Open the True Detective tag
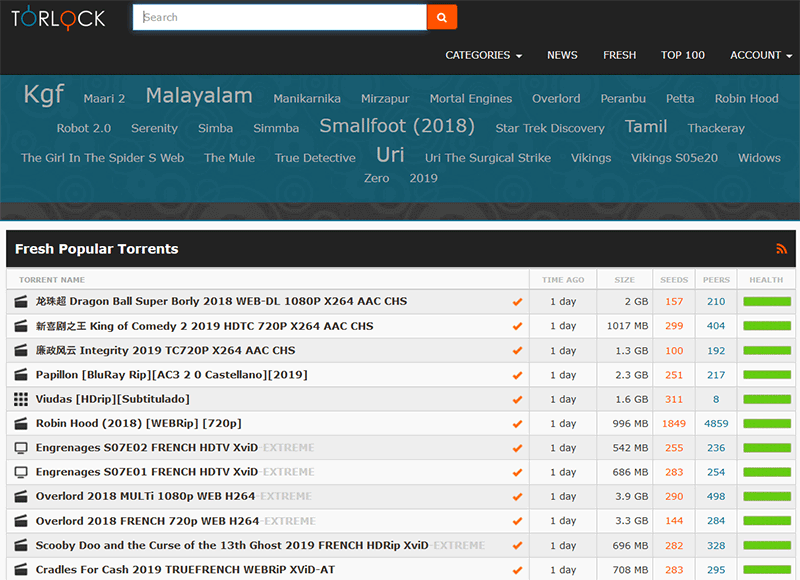Viewport: 800px width, 580px height. click(315, 158)
